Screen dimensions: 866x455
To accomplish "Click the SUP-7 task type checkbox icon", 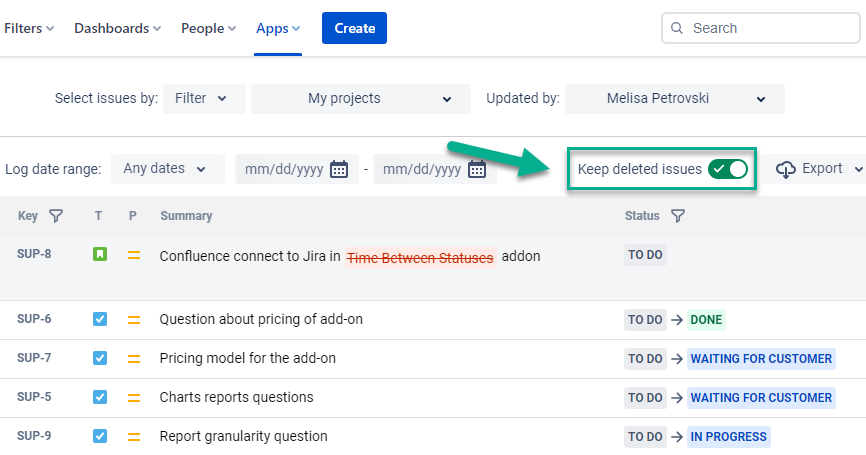I will click(100, 358).
